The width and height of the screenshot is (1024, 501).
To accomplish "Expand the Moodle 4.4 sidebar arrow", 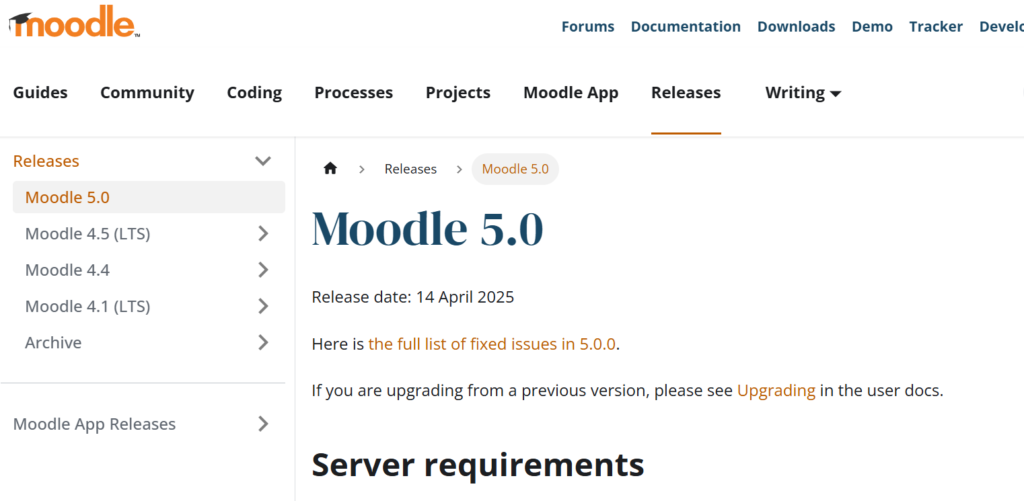I will point(263,270).
